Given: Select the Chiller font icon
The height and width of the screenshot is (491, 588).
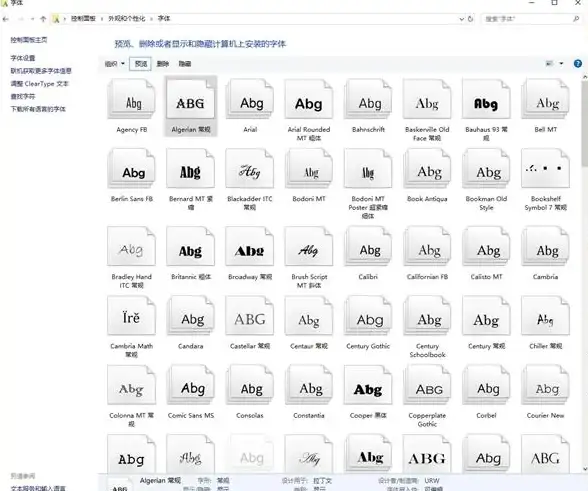Looking at the screenshot, I should tap(545, 316).
